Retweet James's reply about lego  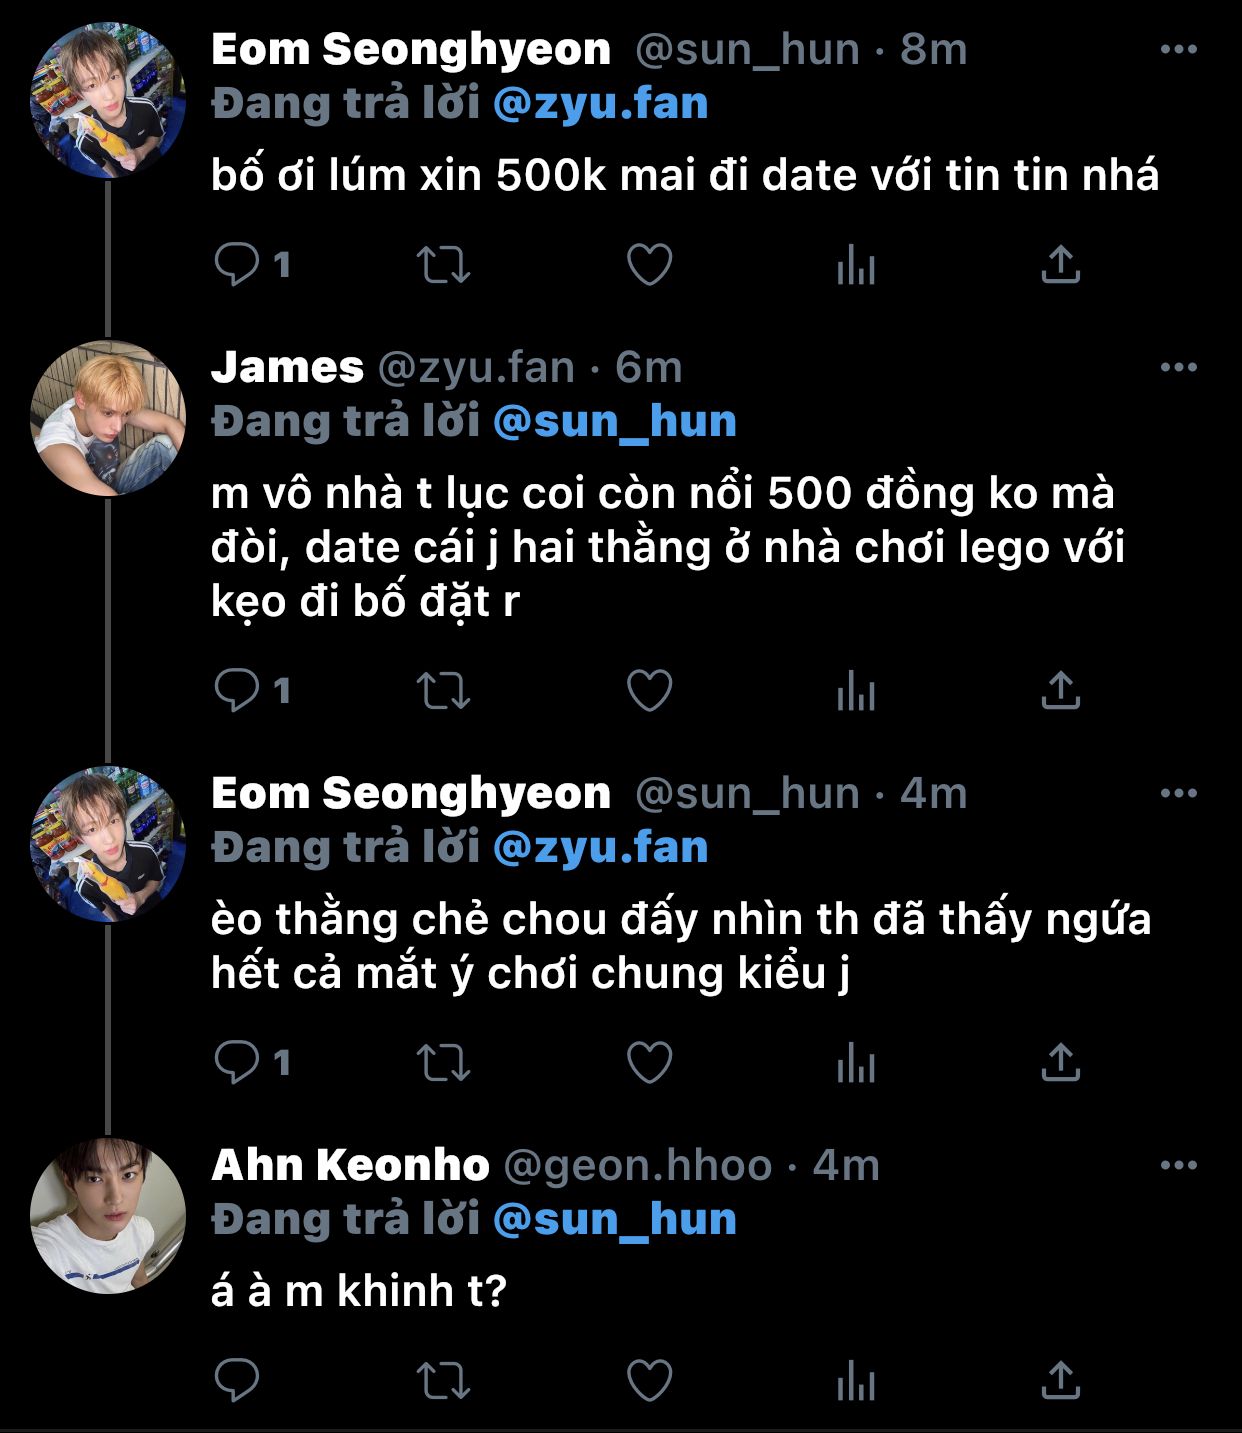click(x=443, y=691)
